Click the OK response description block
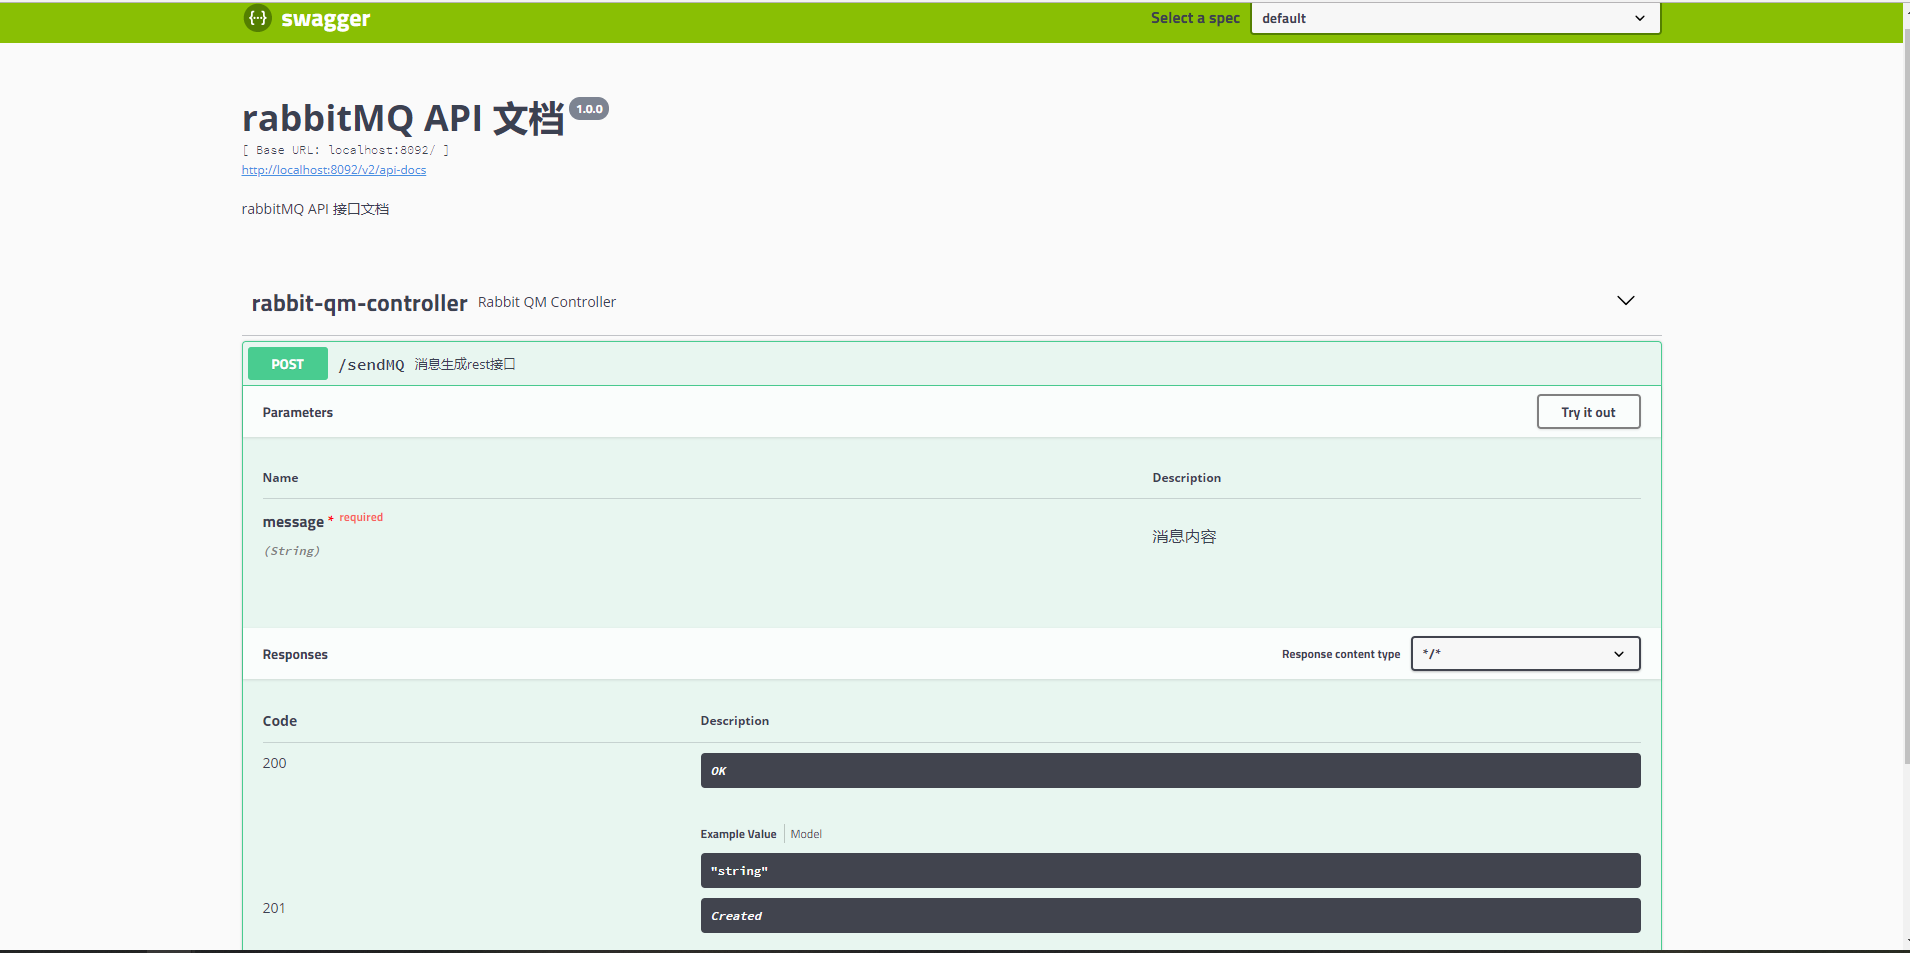Image resolution: width=1910 pixels, height=953 pixels. pyautogui.click(x=1170, y=771)
